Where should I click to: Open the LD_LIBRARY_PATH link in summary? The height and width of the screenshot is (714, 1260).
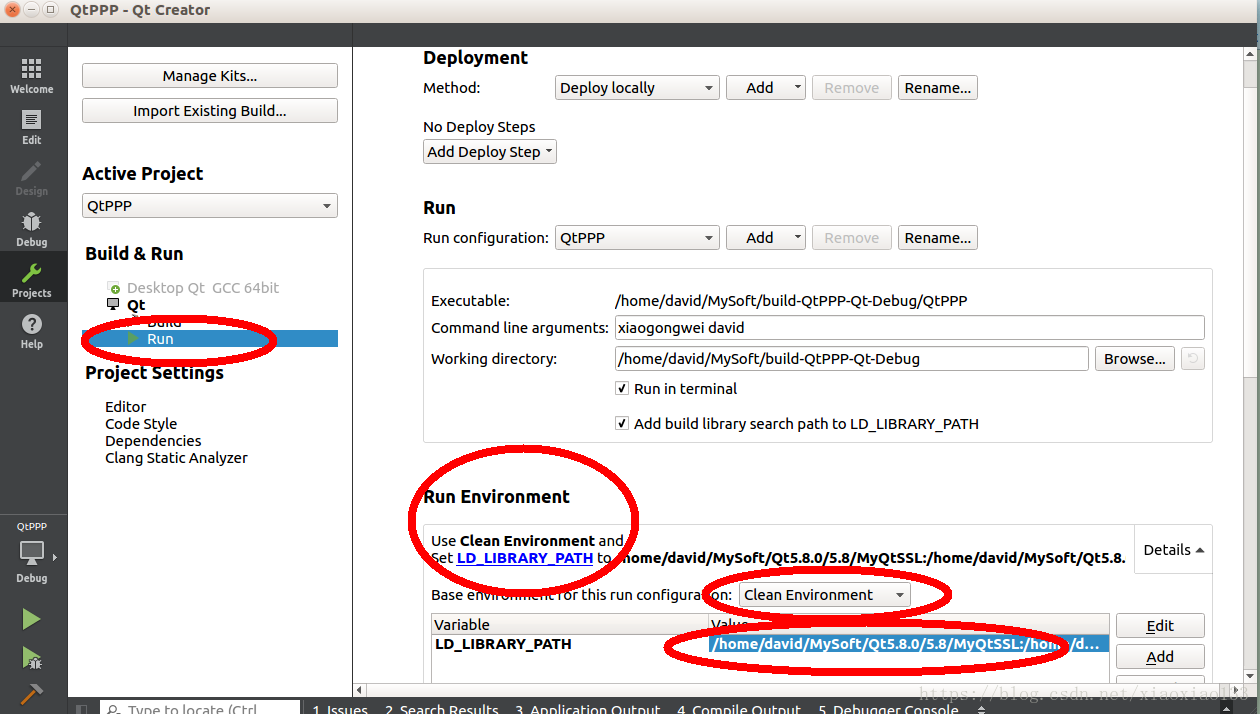click(525, 558)
